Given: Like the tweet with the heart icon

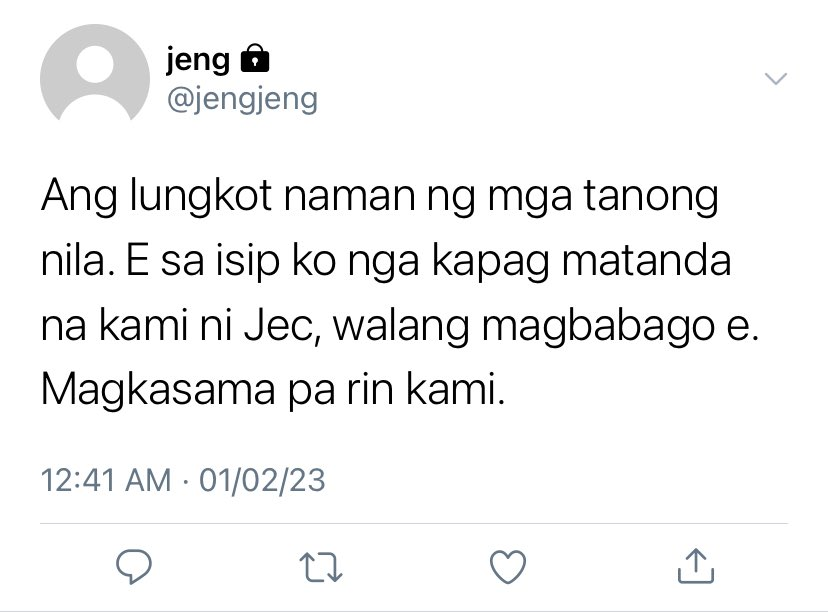Looking at the screenshot, I should [x=508, y=567].
